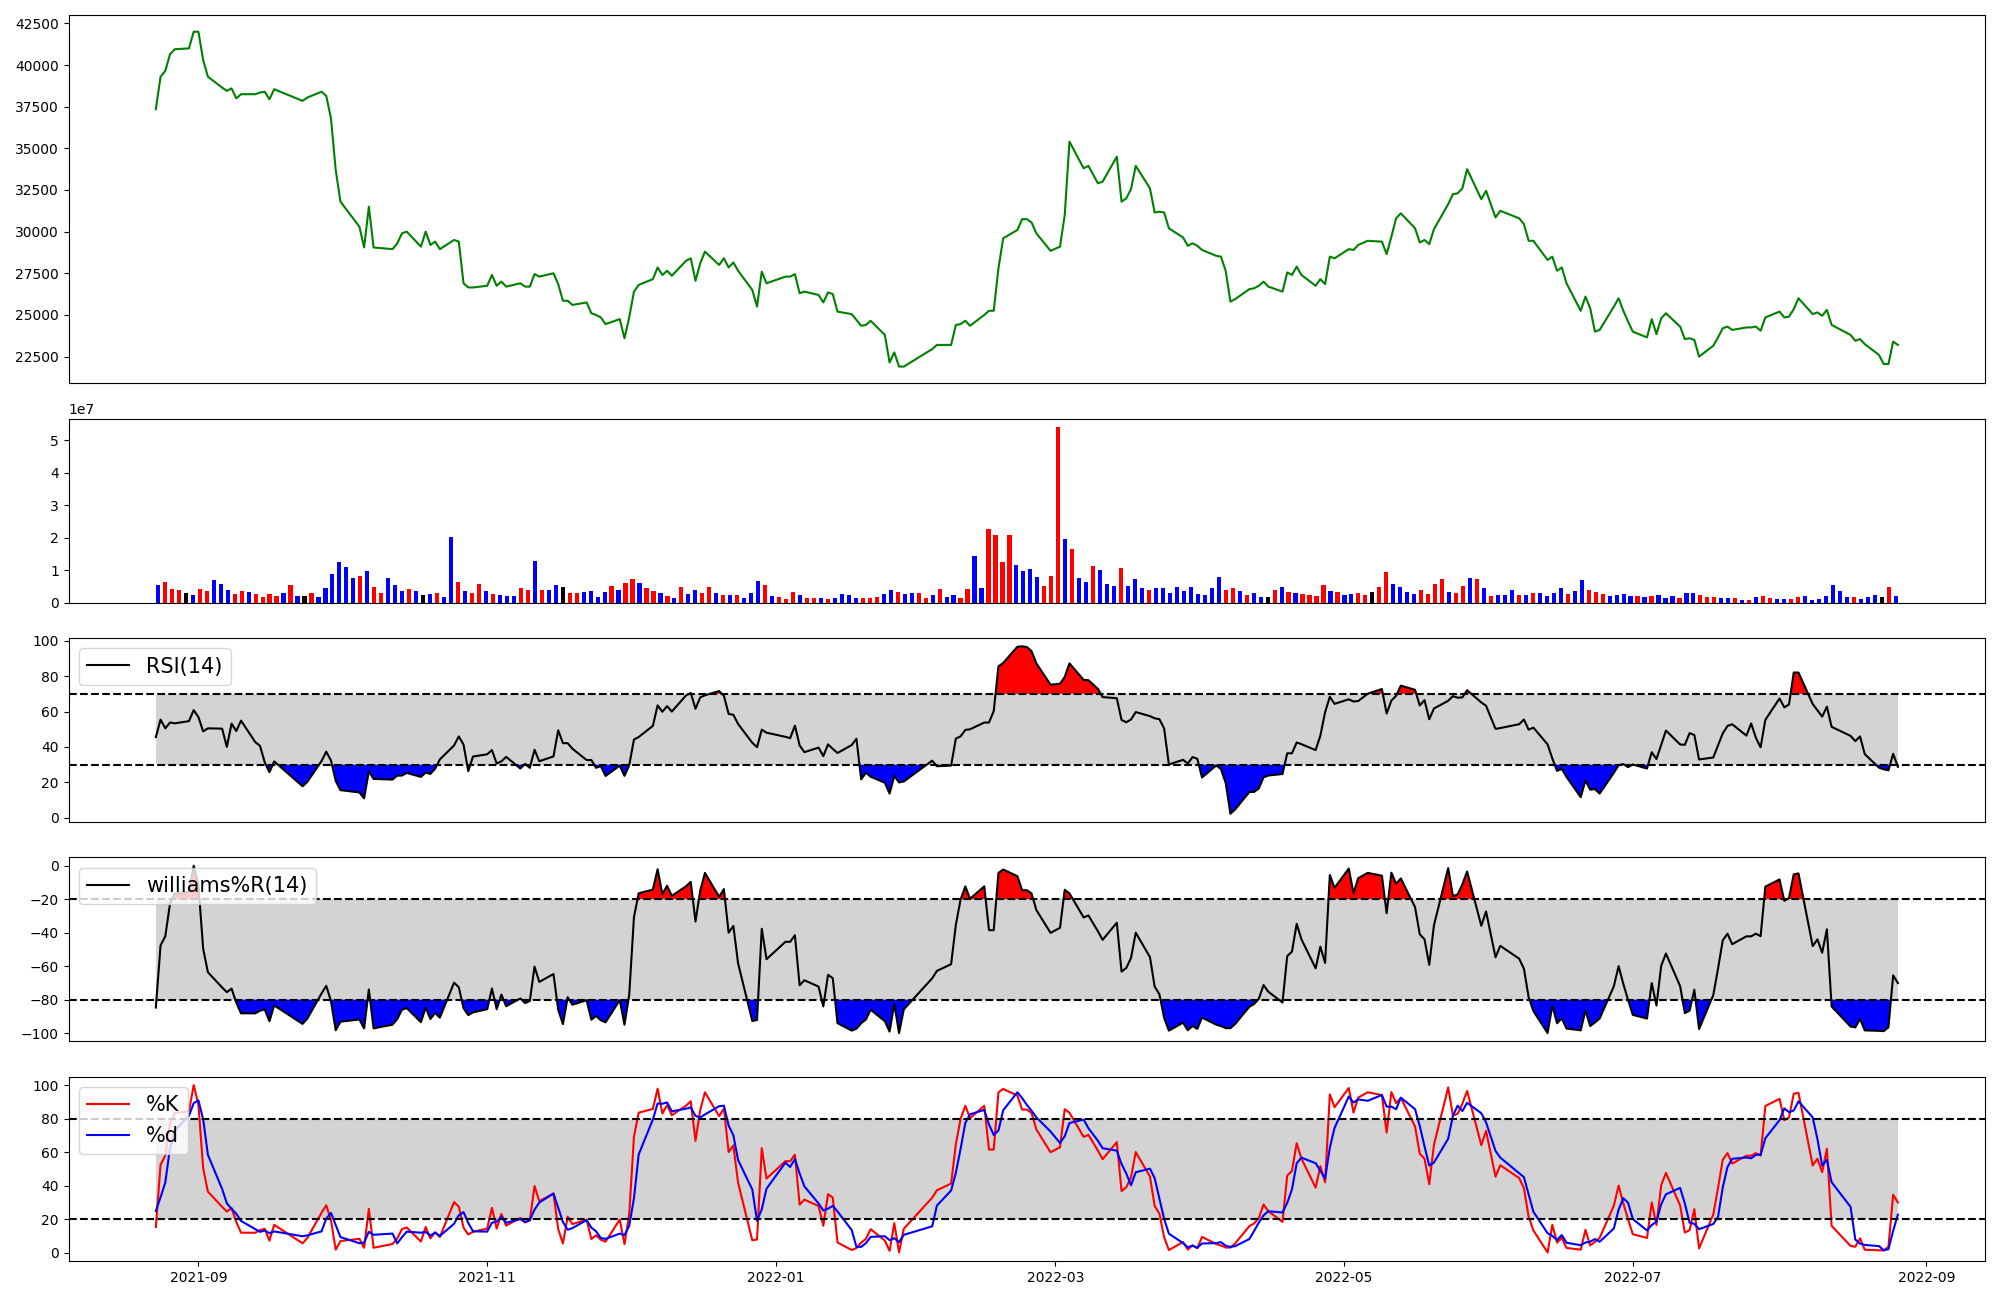Click the tall blue volume bar near 2021-11
The image size is (2000, 1300).
pos(451,569)
